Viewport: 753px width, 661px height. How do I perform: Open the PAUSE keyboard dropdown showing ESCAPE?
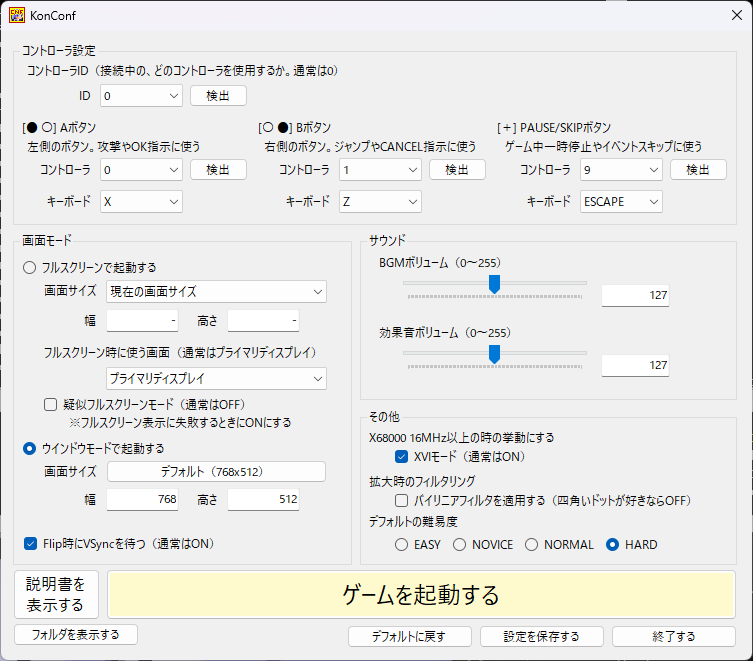coord(621,202)
